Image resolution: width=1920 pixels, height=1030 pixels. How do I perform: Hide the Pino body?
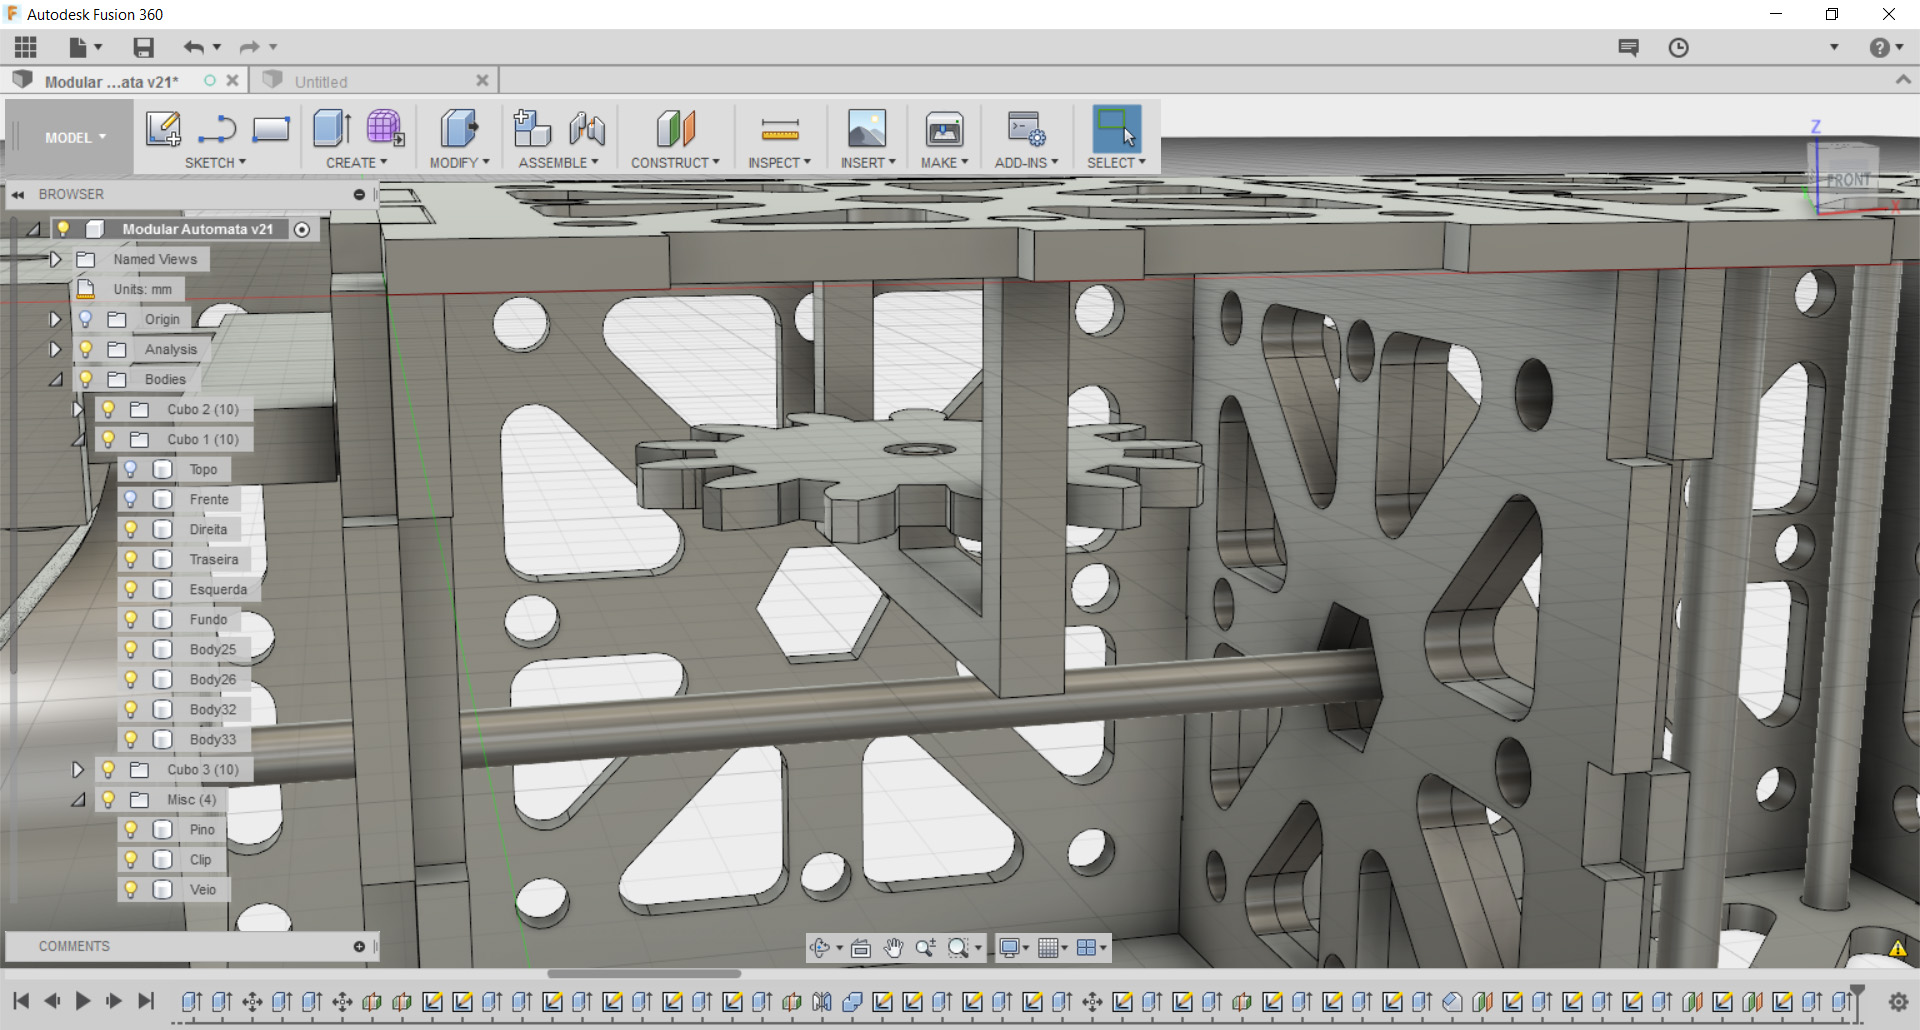131,829
